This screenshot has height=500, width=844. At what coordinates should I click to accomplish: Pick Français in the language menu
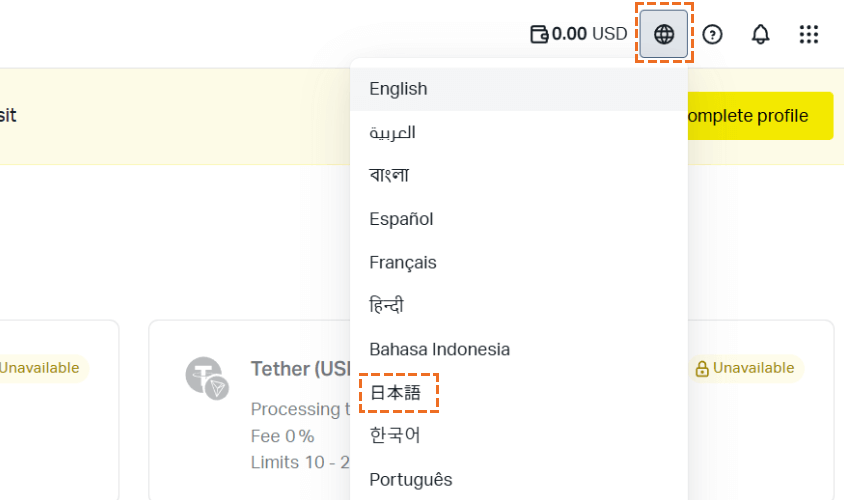point(403,262)
